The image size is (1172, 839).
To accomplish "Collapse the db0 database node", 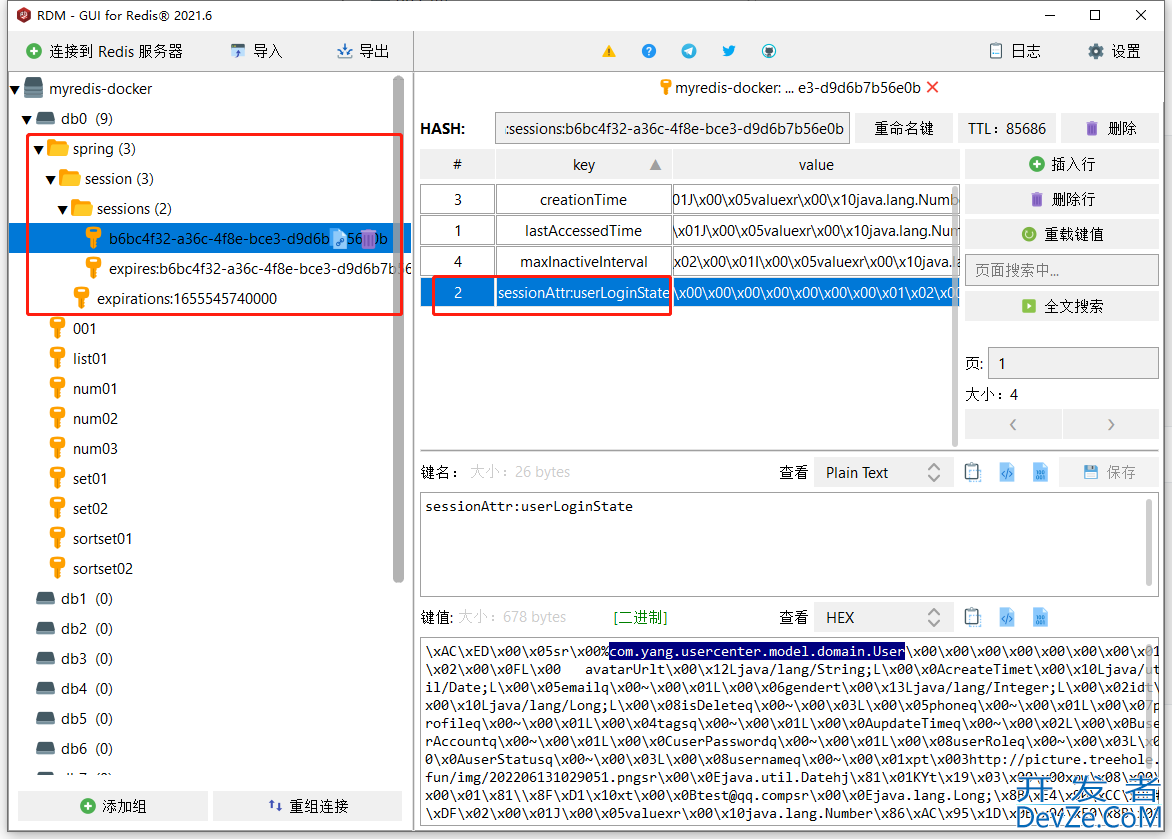I will coord(27,120).
